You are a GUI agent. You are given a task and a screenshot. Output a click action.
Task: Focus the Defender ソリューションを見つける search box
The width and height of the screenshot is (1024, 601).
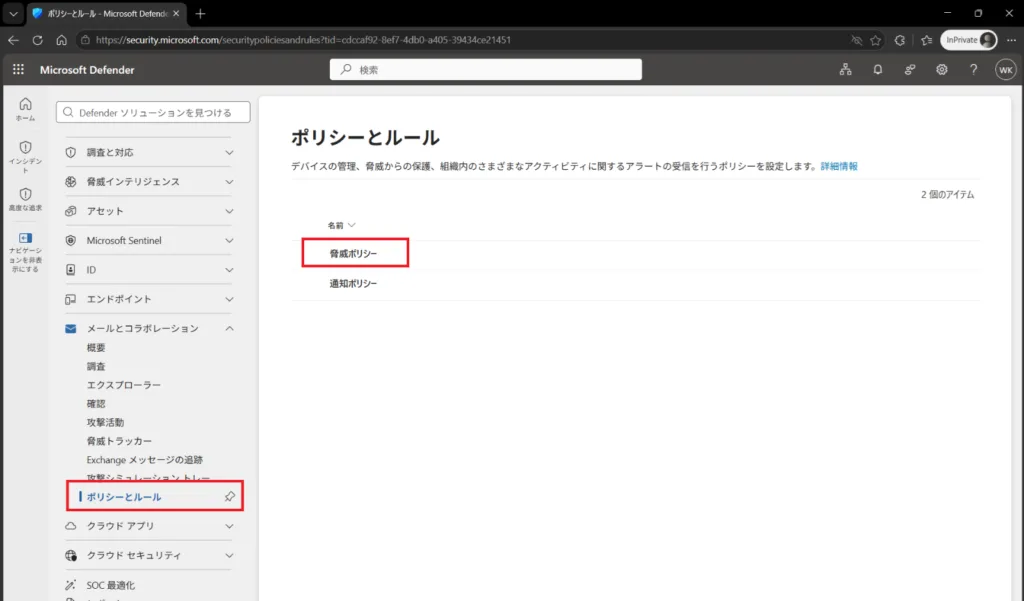pyautogui.click(x=153, y=112)
